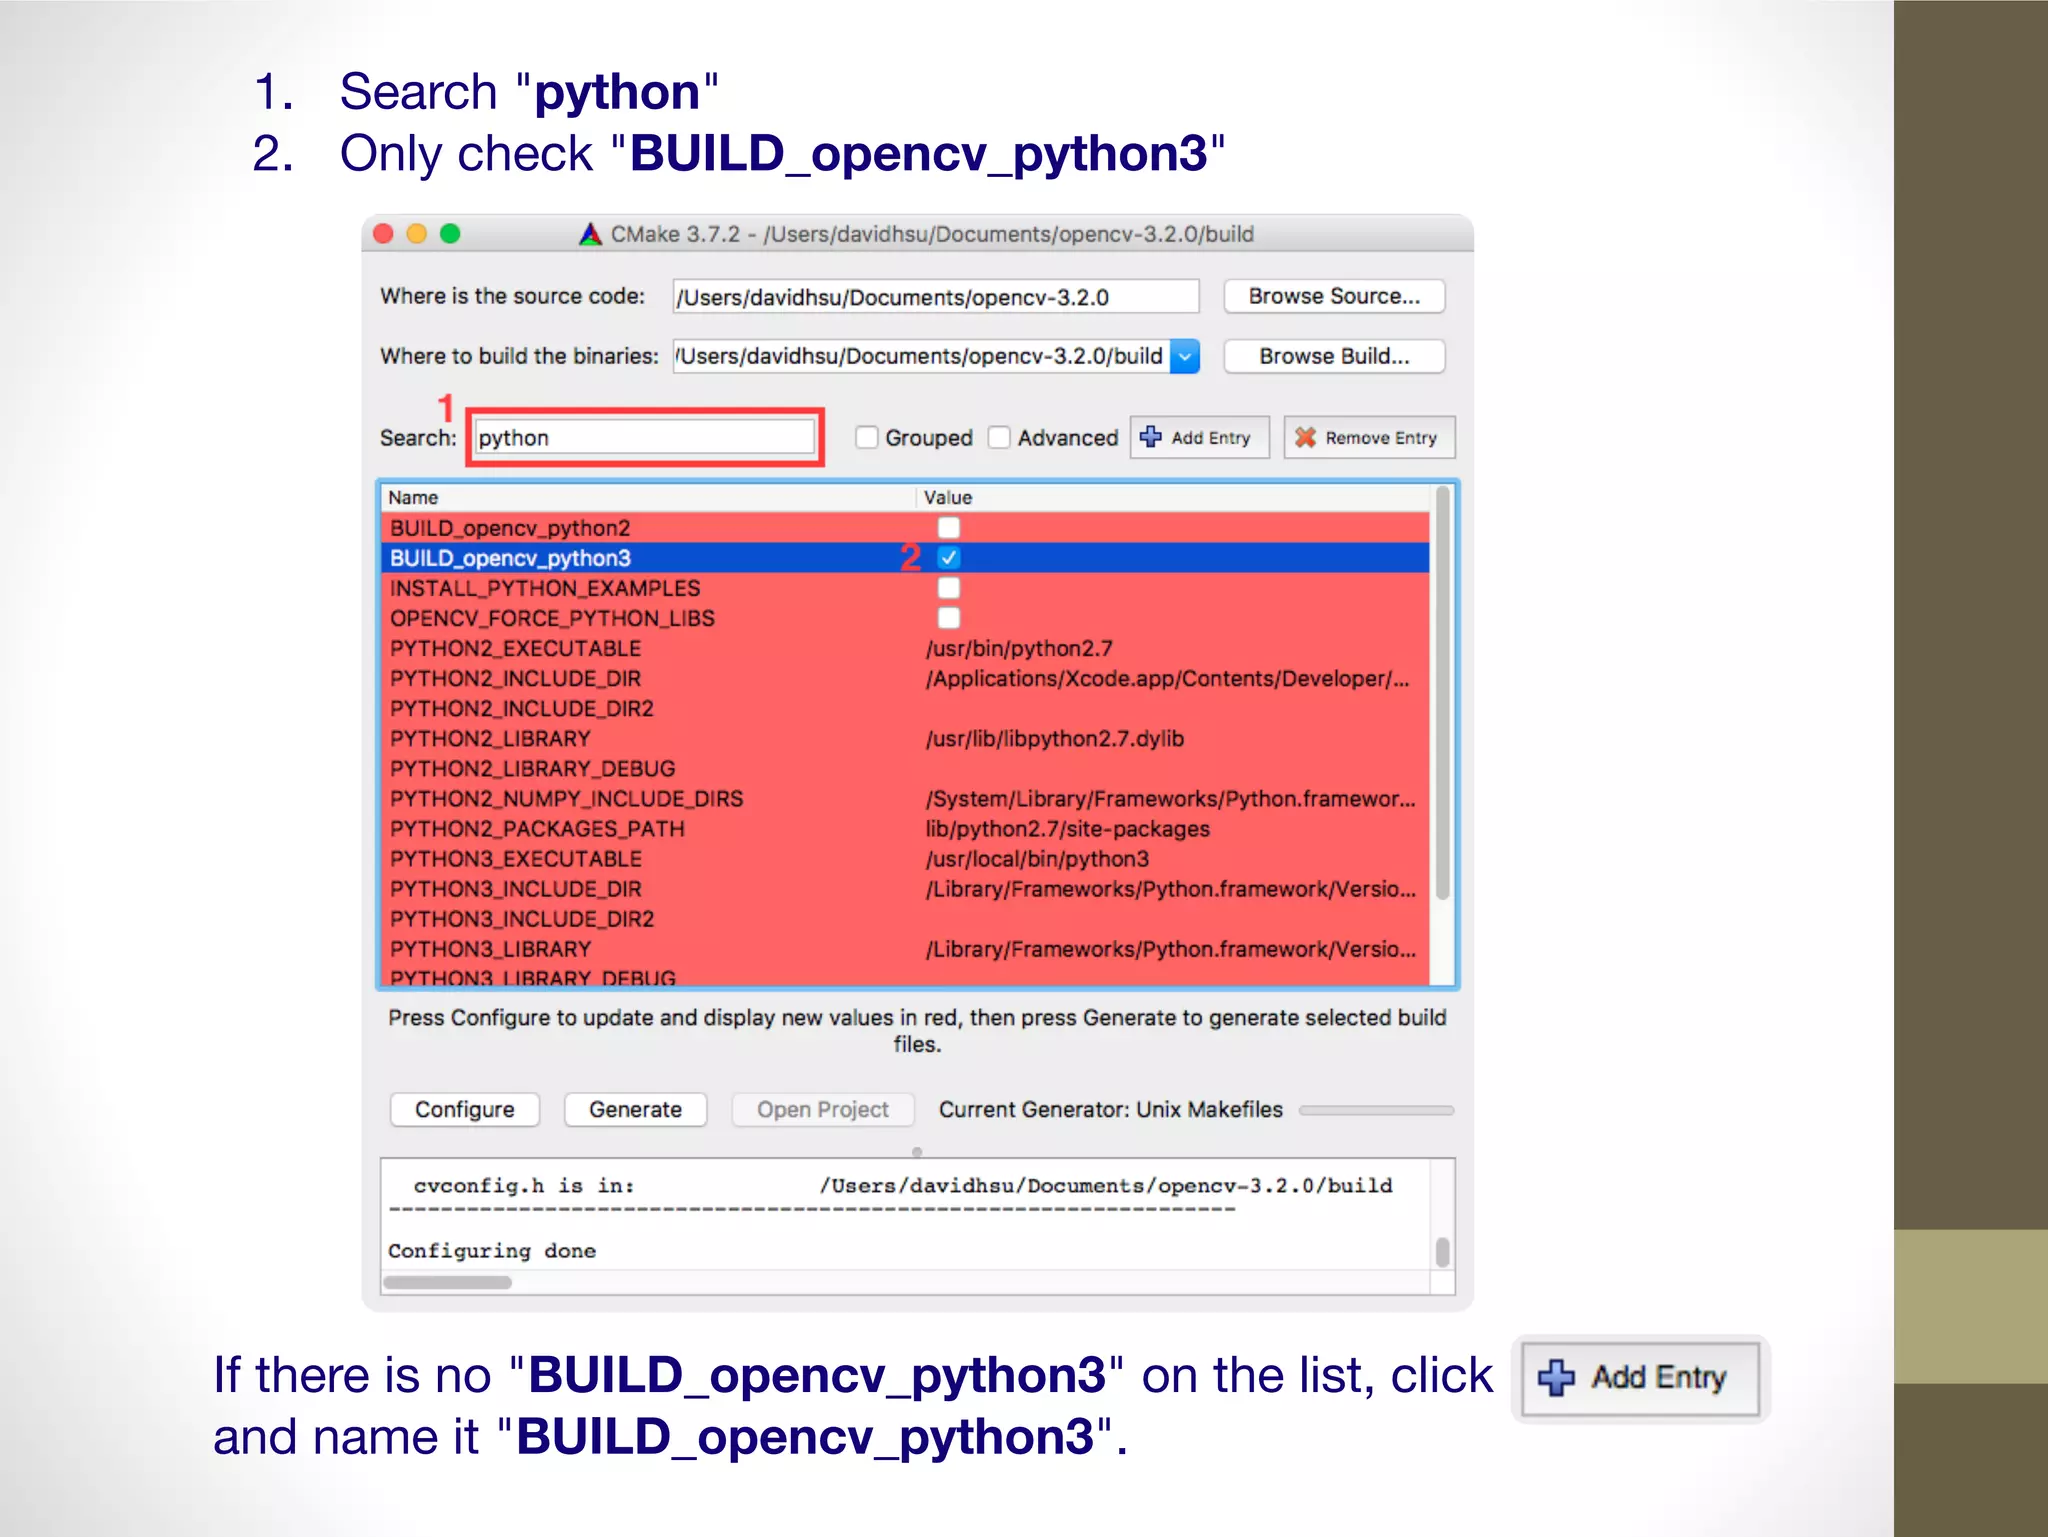The width and height of the screenshot is (2048, 1537).
Task: Click the output log vertical scrollbar
Action: click(1442, 1252)
